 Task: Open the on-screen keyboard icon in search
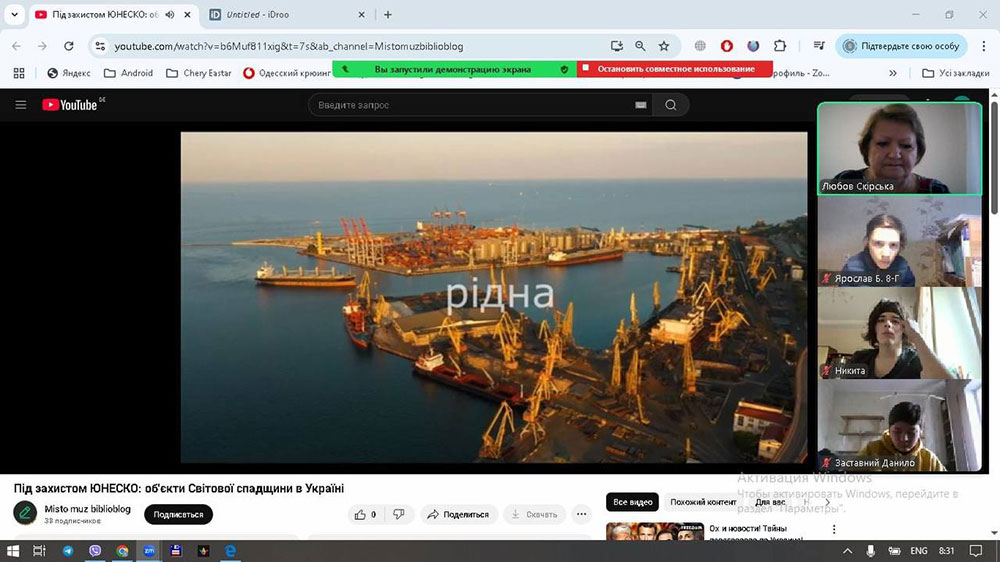click(x=641, y=105)
